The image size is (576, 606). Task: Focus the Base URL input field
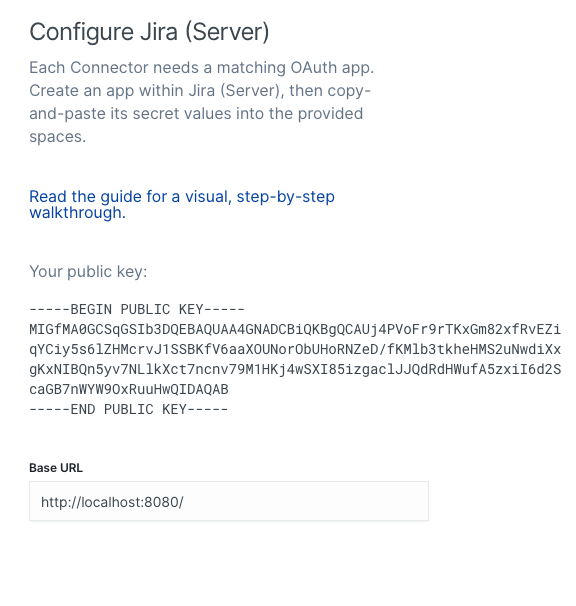coord(229,501)
